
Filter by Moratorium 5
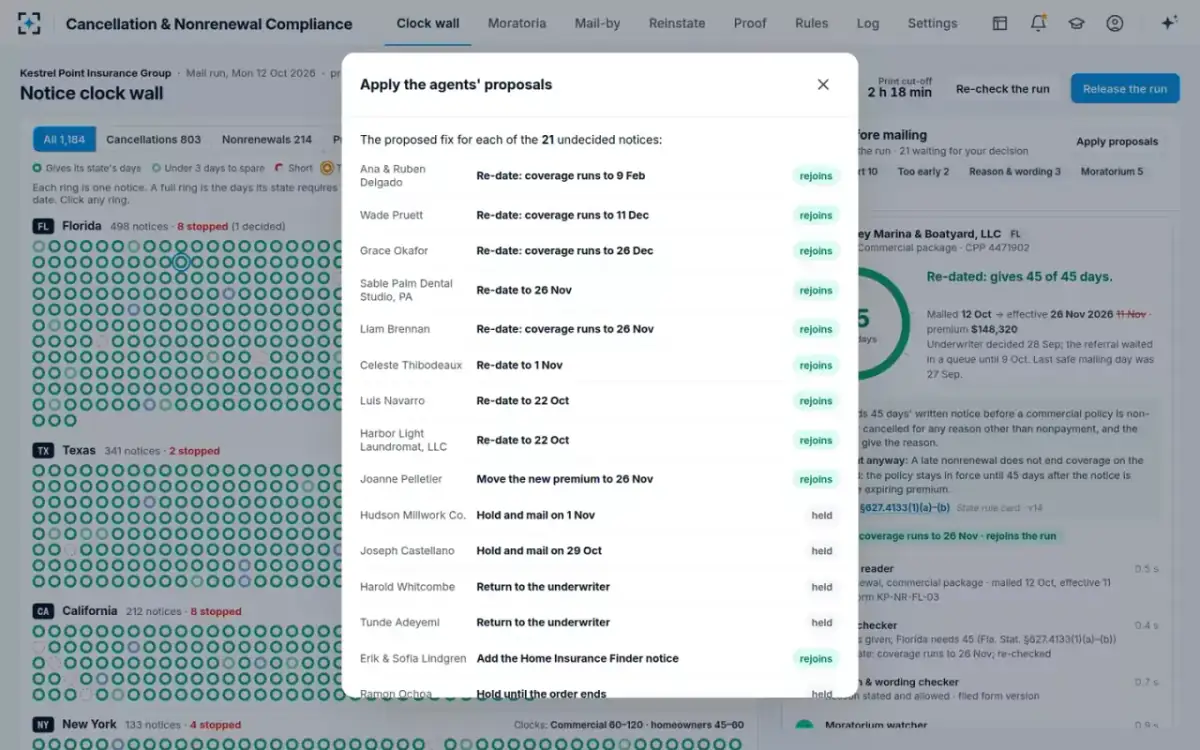pyautogui.click(x=1112, y=172)
